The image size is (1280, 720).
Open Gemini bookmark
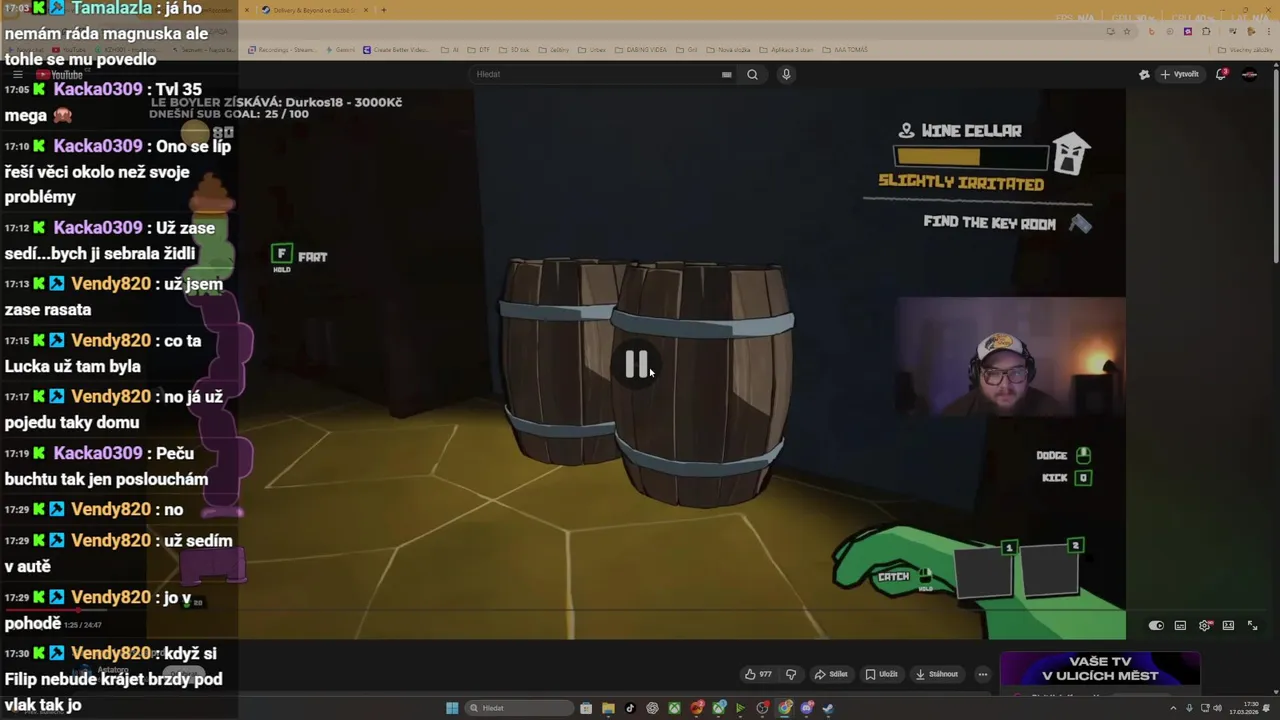(340, 50)
